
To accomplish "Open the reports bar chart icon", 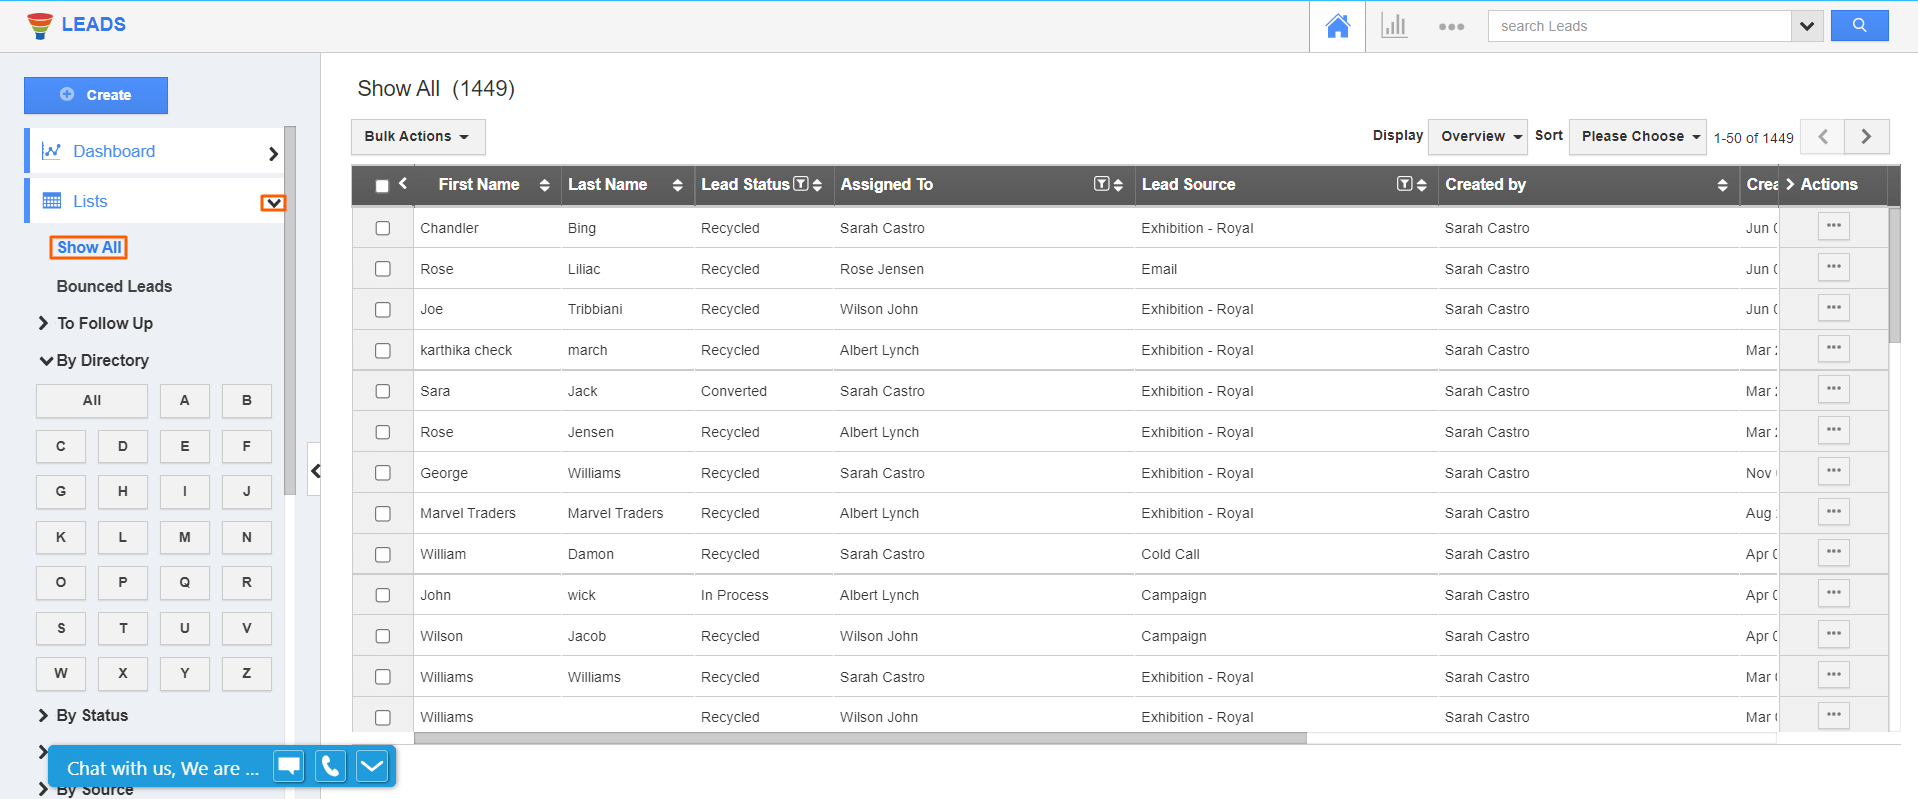I will [x=1393, y=26].
